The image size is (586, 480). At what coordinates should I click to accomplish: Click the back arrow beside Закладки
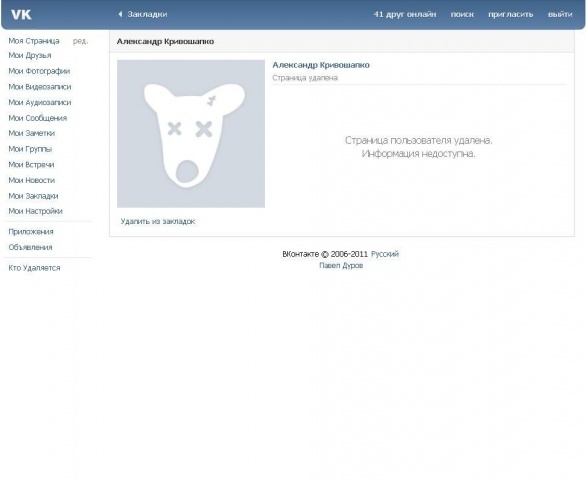(120, 14)
